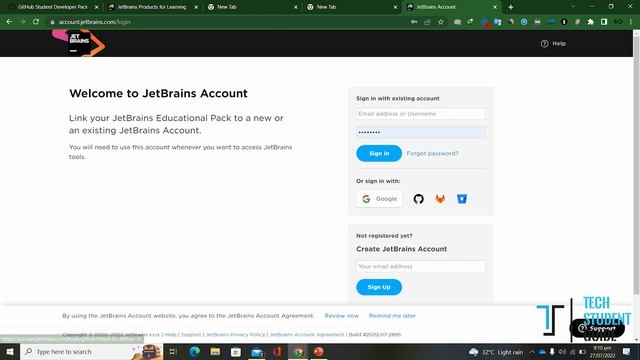Screen dimensions: 640x360
Task: Click the translate extension icon
Action: 498,22
